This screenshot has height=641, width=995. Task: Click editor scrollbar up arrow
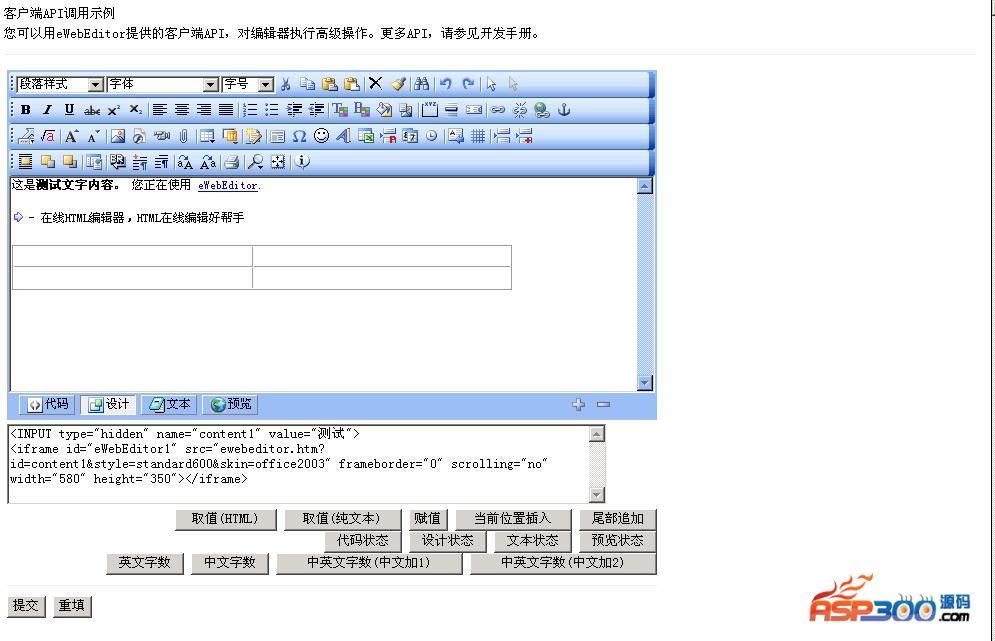[x=645, y=186]
